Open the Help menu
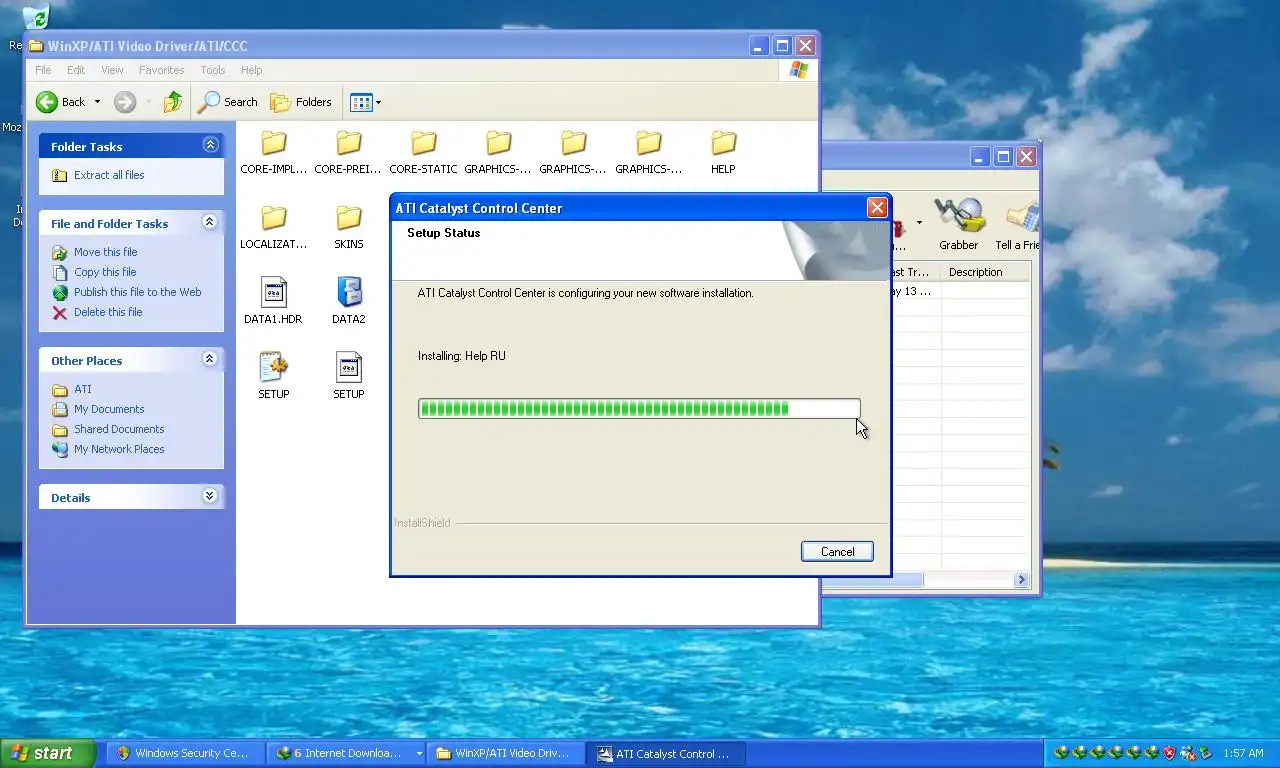Image resolution: width=1280 pixels, height=768 pixels. (x=252, y=70)
